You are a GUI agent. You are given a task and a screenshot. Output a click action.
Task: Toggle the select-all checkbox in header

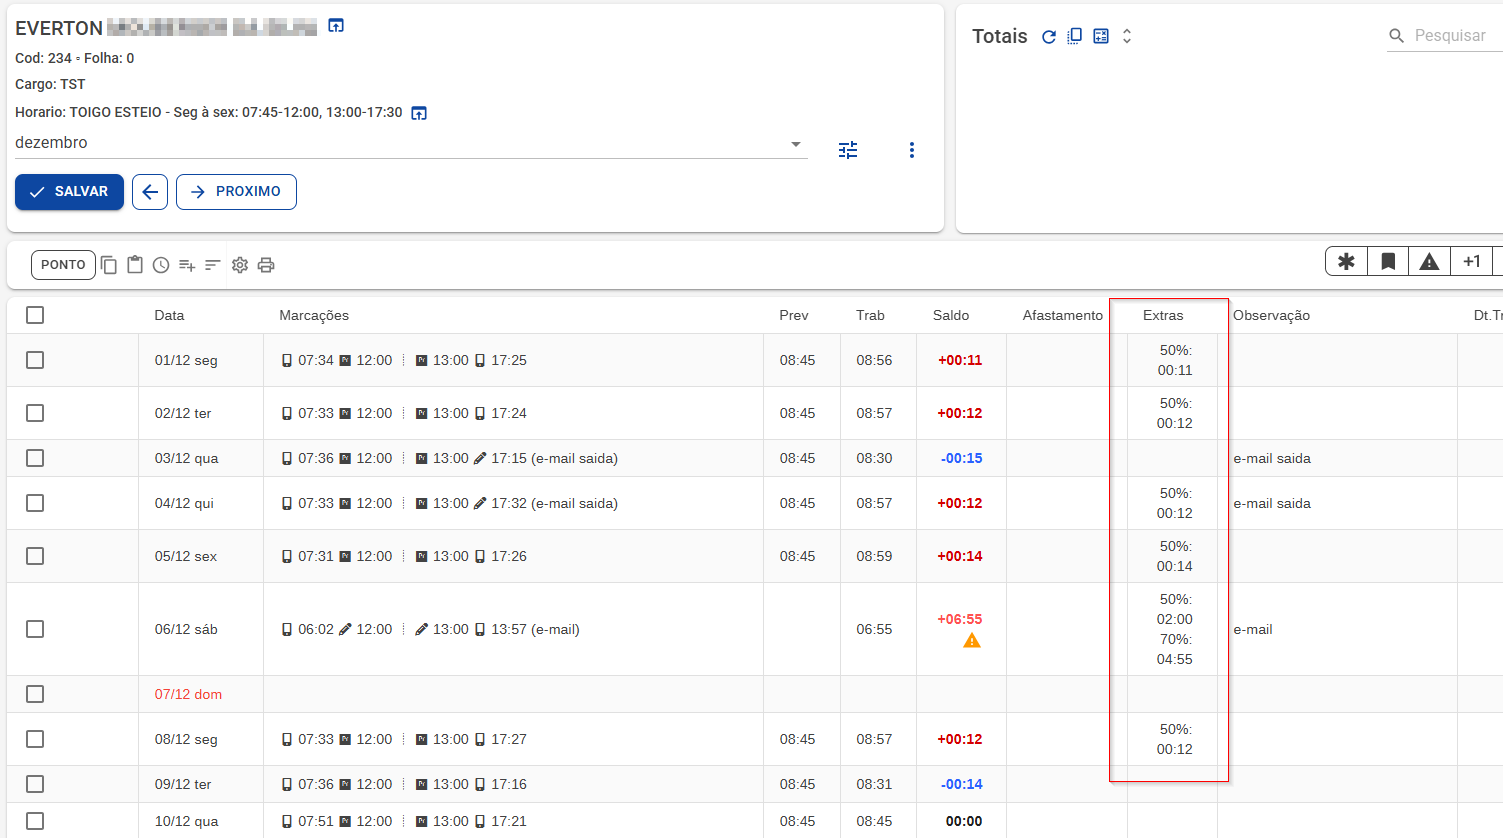click(x=35, y=315)
